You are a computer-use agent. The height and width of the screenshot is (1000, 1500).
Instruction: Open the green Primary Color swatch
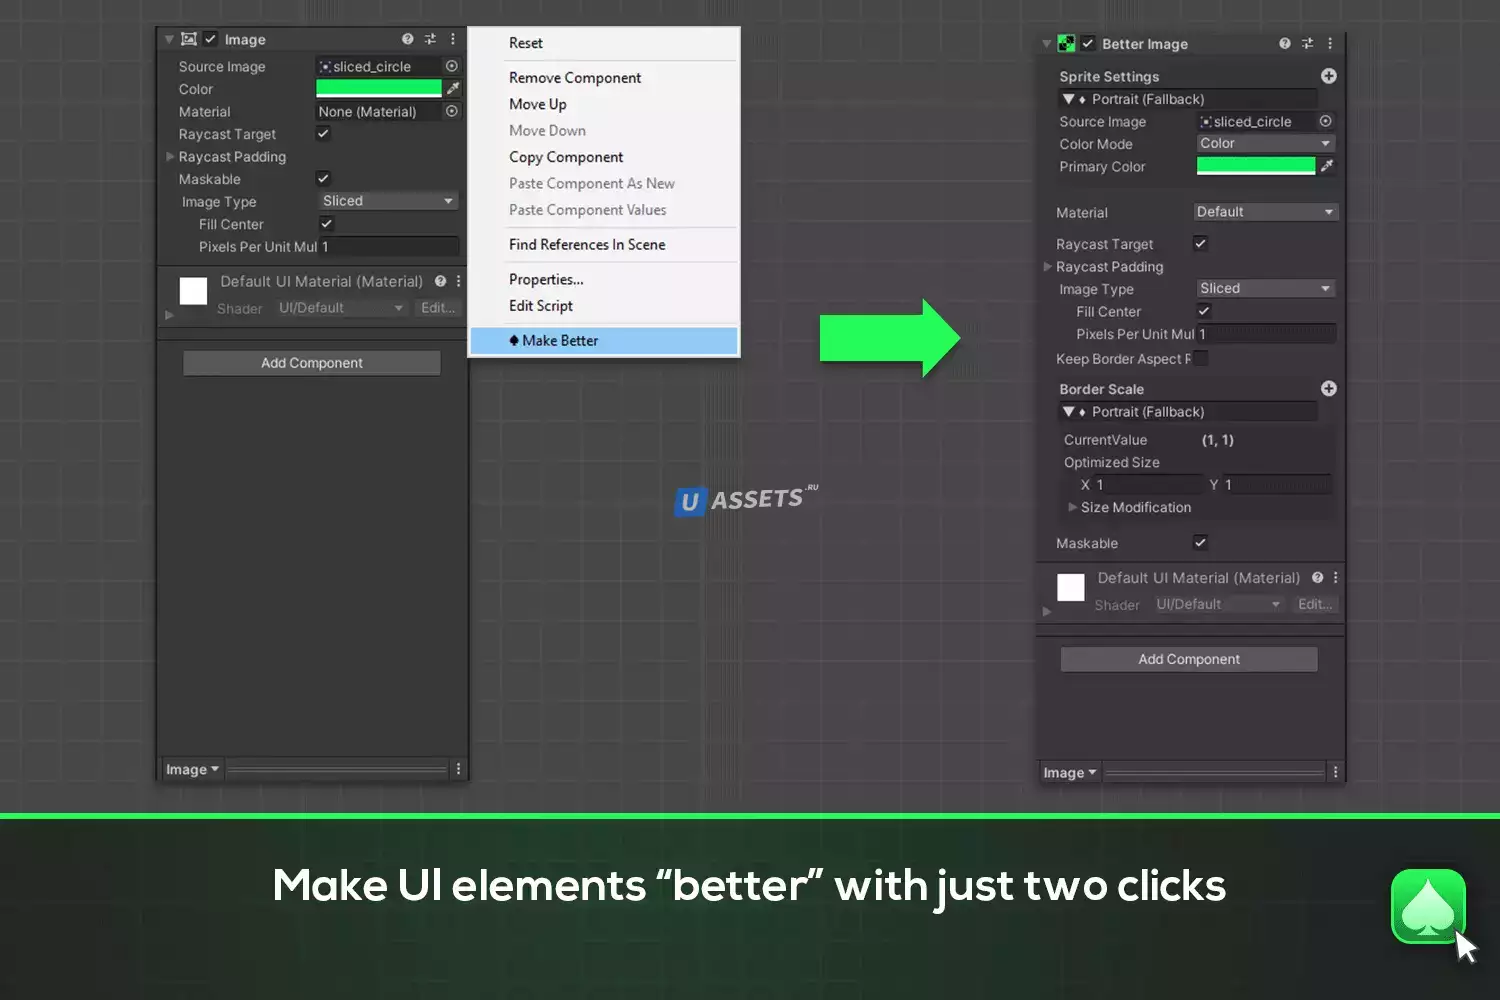[1256, 166]
